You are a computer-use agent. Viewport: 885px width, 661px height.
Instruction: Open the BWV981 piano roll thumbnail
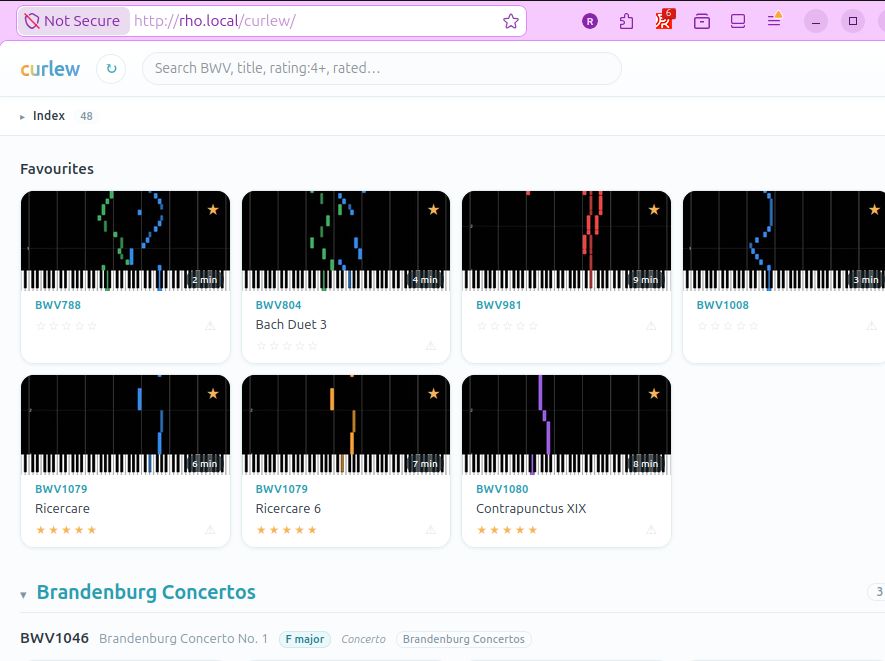point(566,241)
